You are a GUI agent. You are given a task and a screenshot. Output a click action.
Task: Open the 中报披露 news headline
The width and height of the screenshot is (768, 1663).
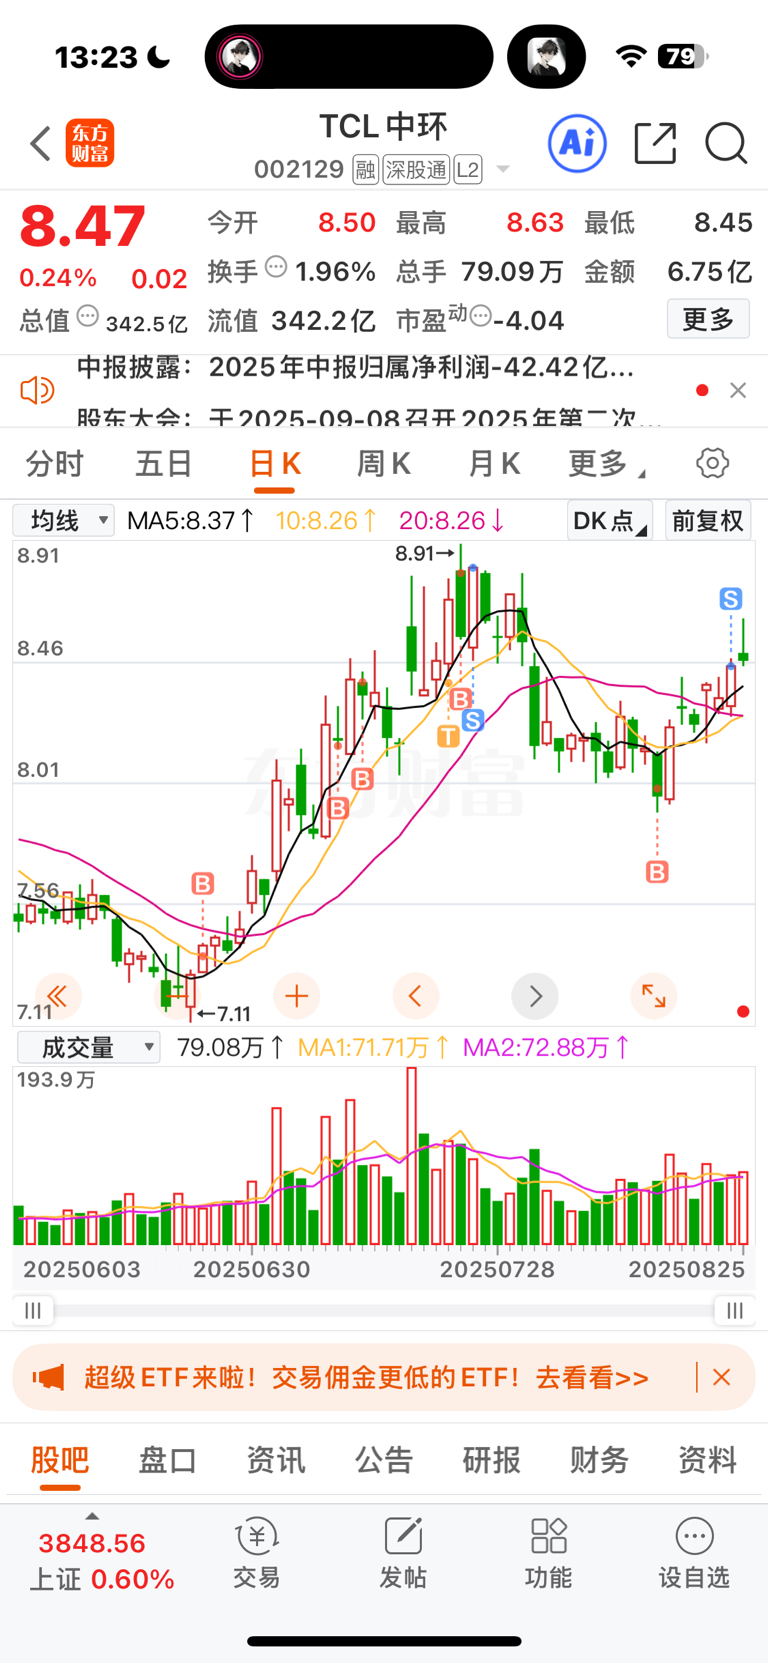point(356,368)
